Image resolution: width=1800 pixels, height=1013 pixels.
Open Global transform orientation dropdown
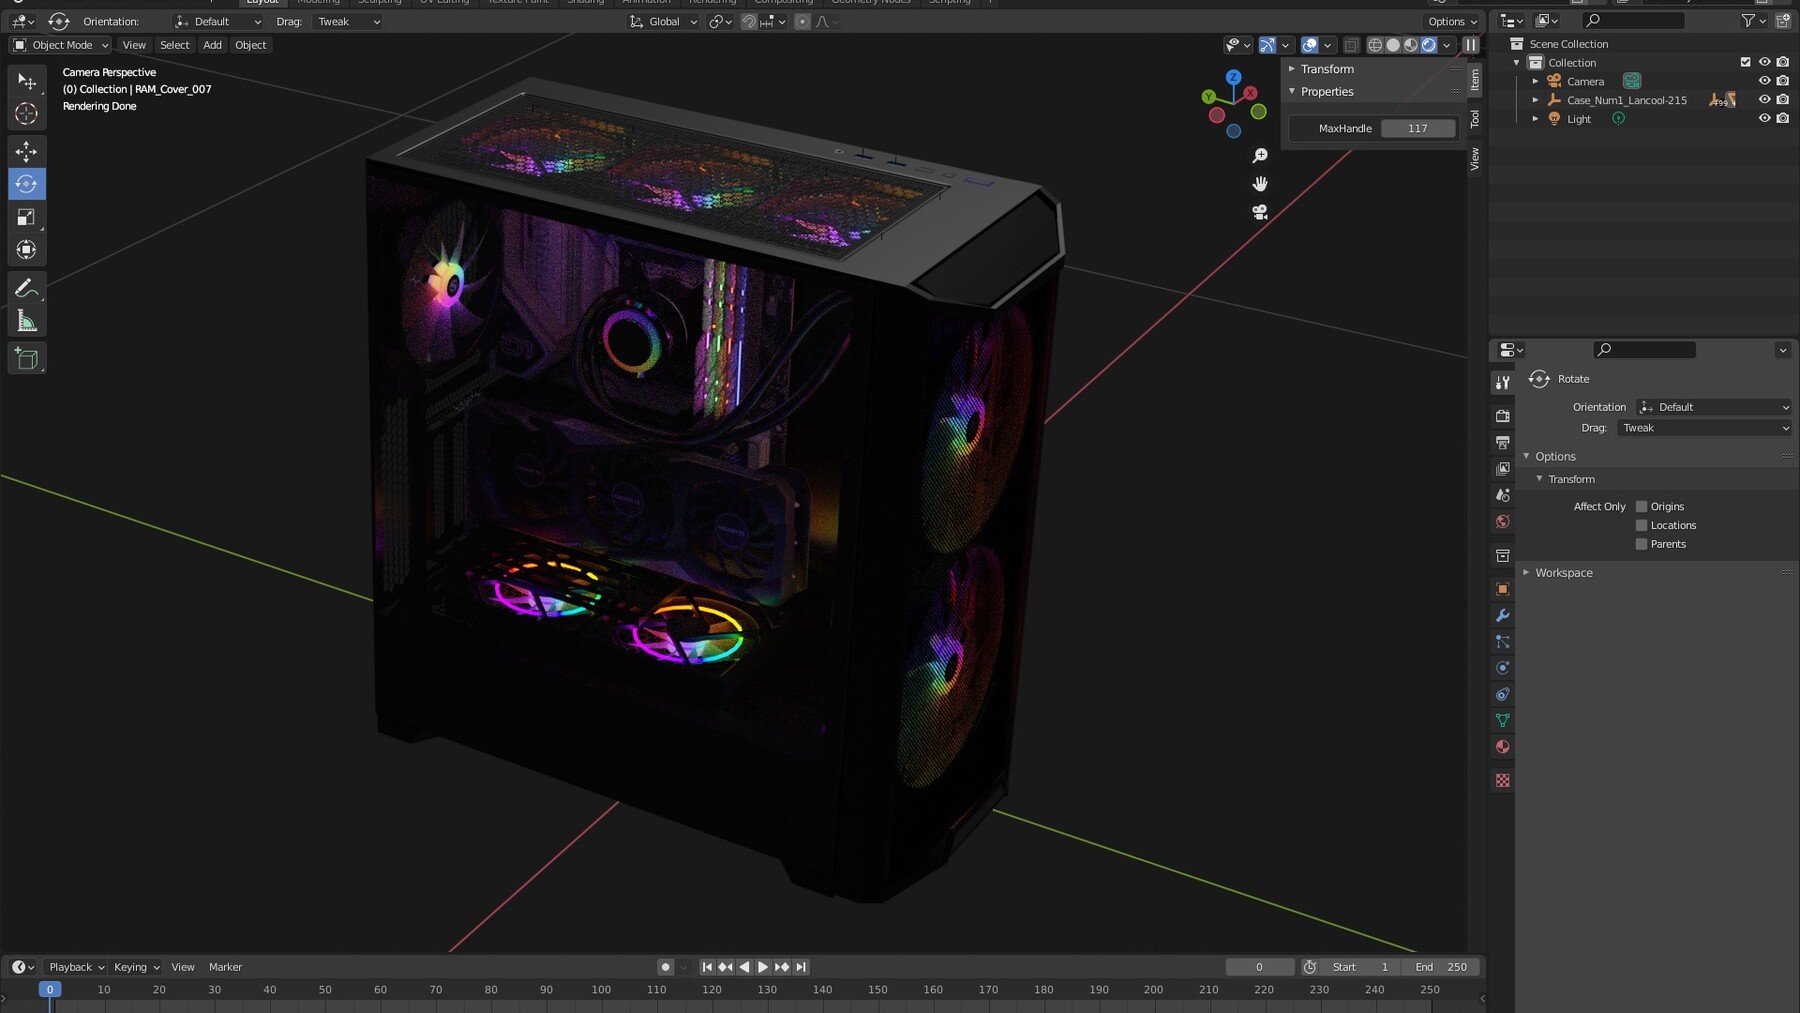[663, 21]
